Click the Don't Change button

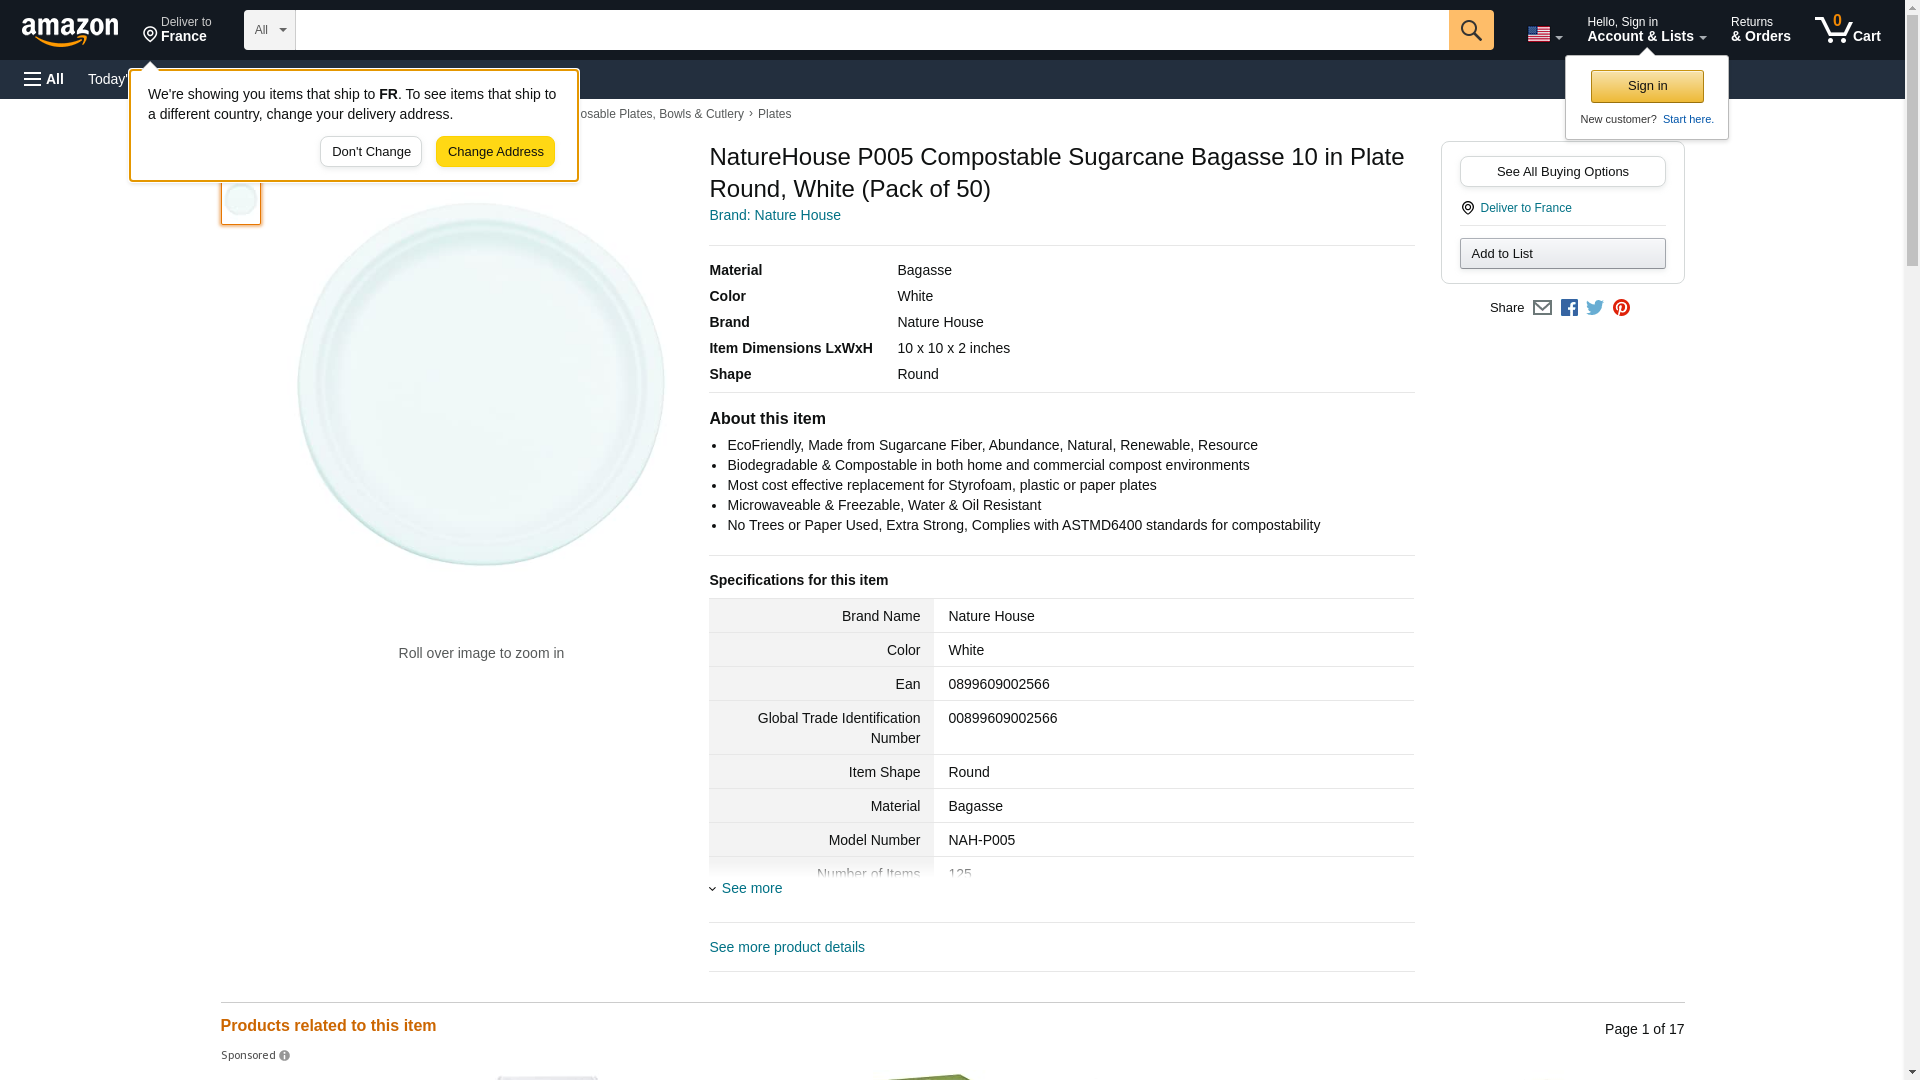click(371, 152)
